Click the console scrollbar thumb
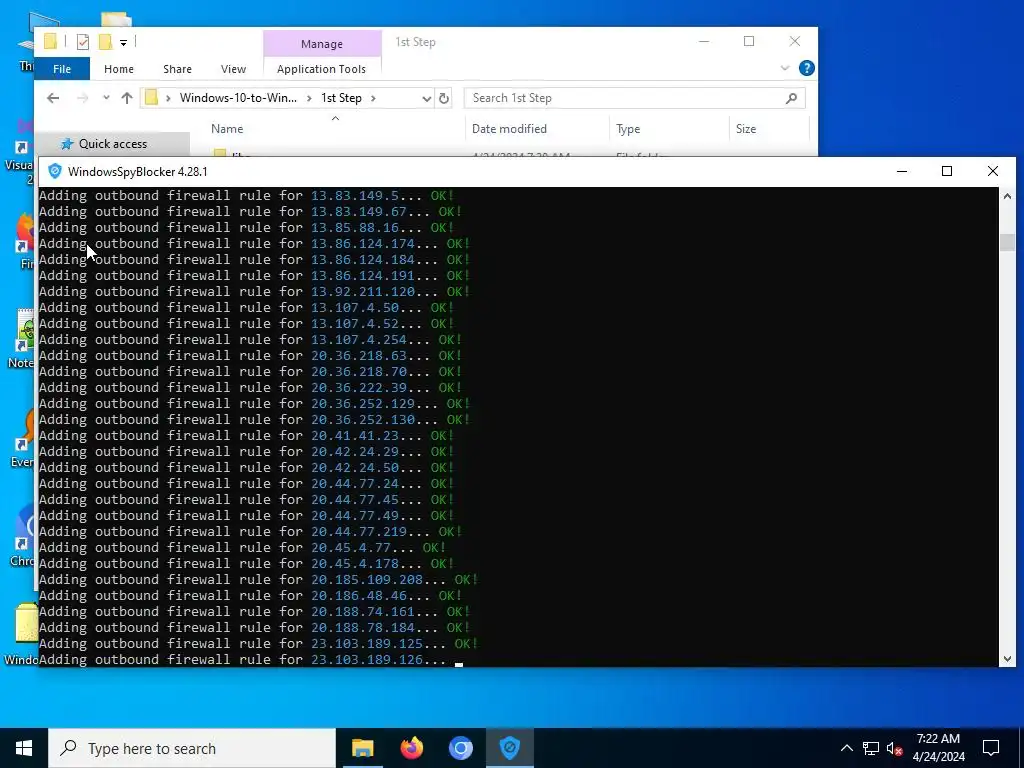 pyautogui.click(x=1007, y=242)
